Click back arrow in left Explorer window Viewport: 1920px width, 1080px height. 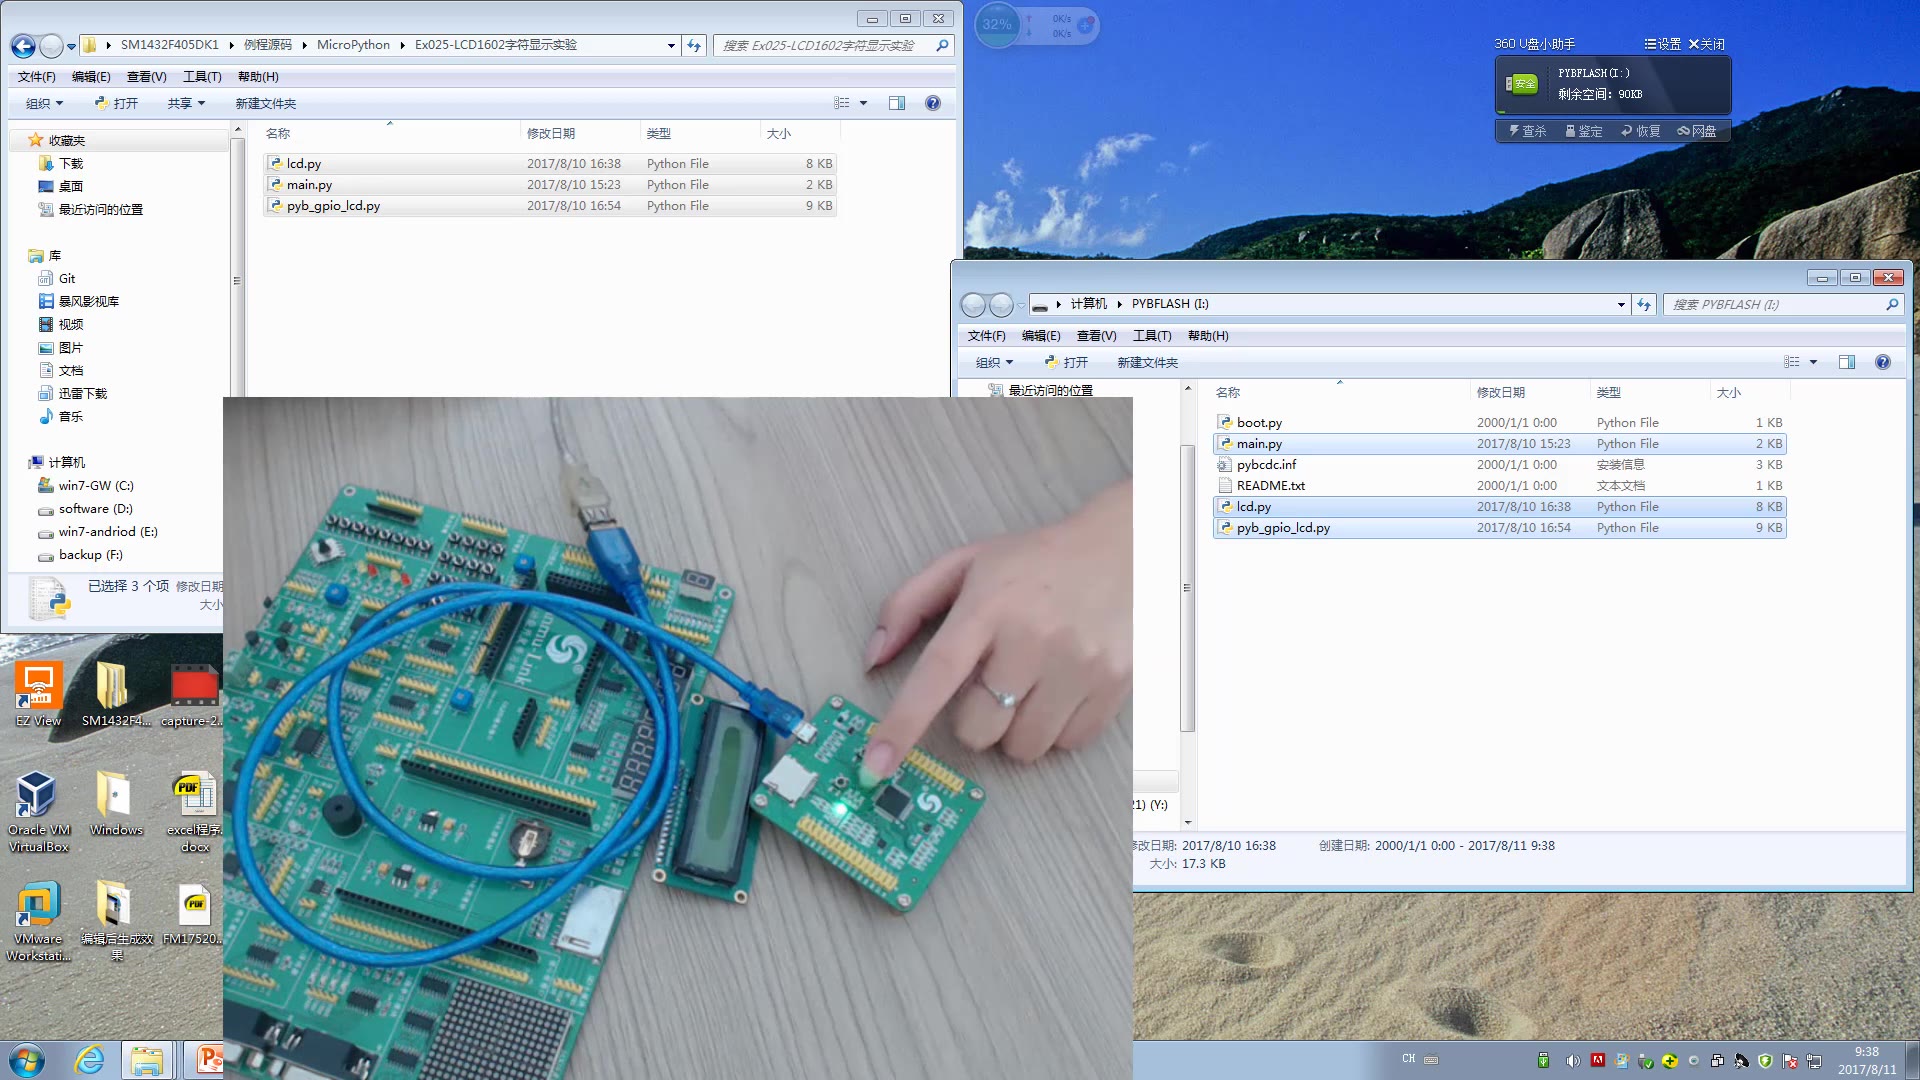[23, 45]
